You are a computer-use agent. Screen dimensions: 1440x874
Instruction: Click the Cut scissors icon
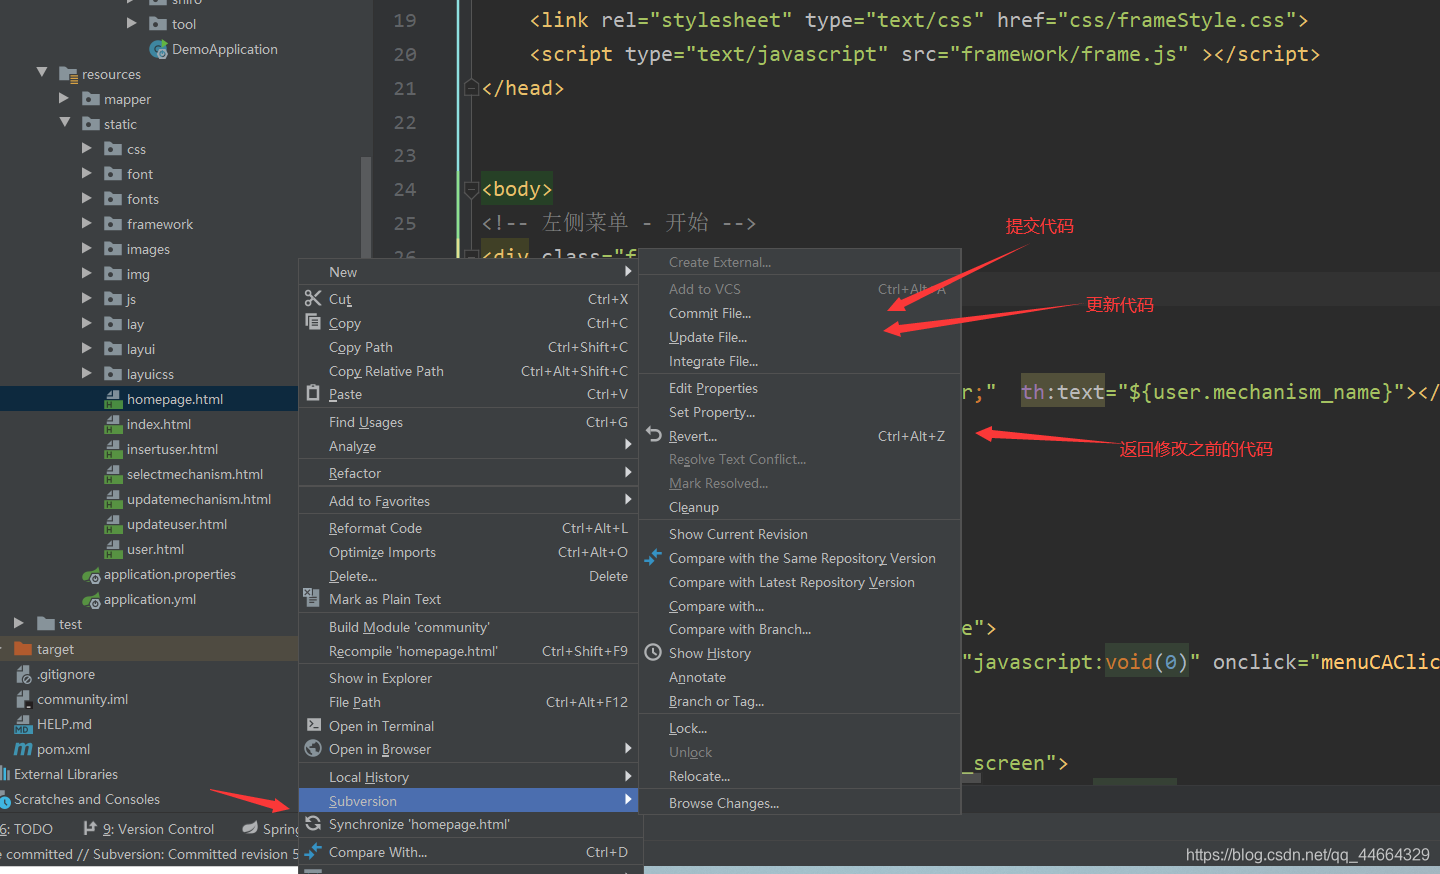click(x=313, y=298)
